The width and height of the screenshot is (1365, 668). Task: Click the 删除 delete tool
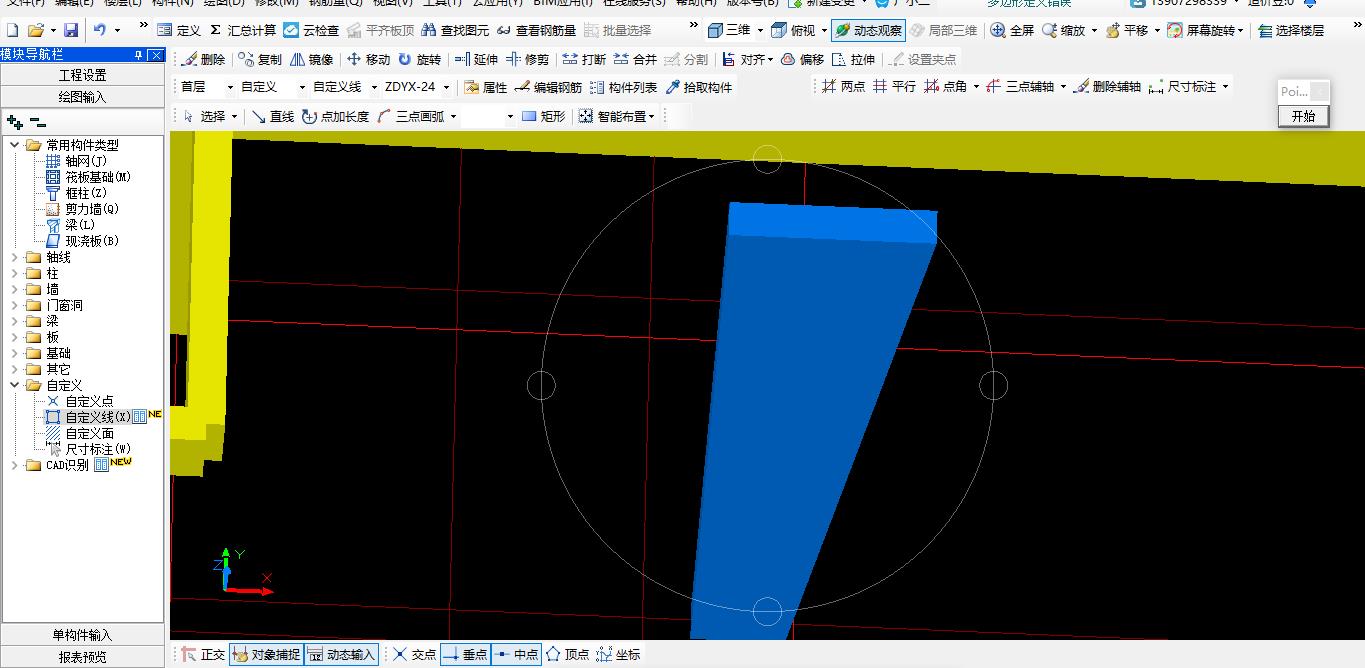pos(203,59)
